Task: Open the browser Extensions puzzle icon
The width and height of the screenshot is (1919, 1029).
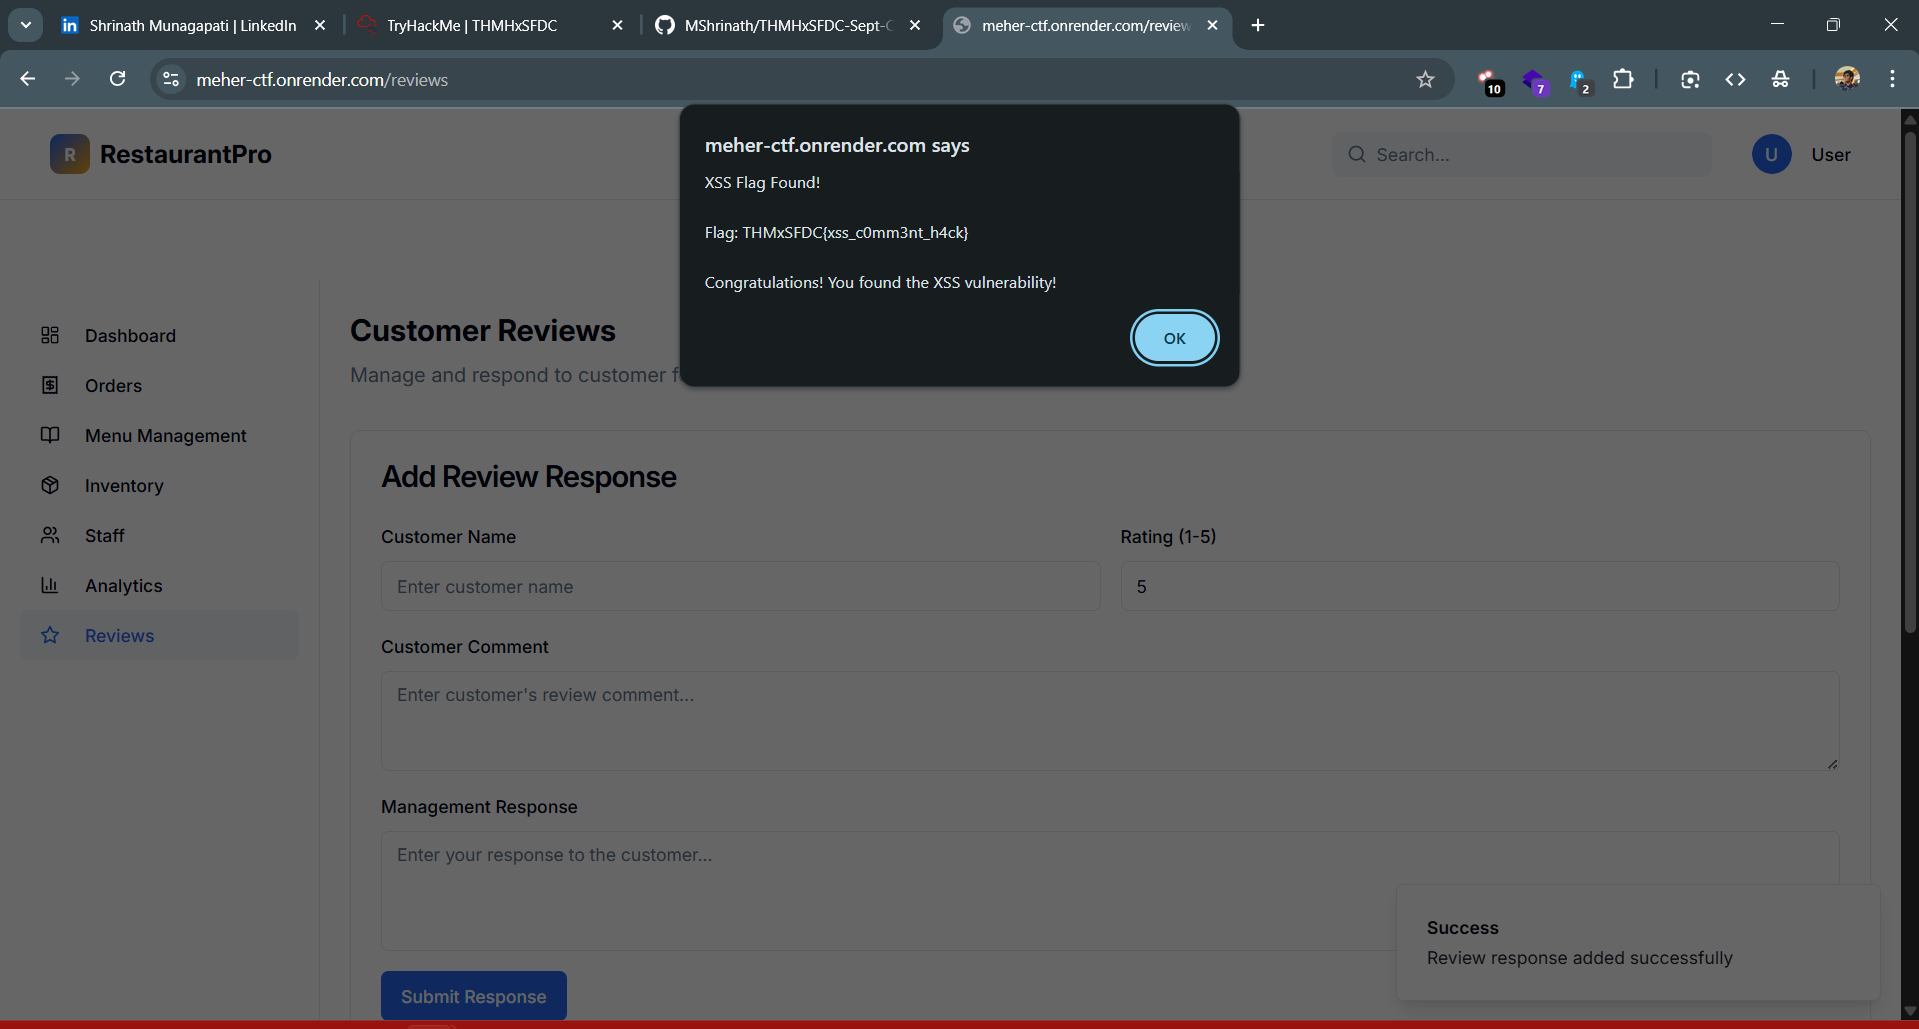Action: (1623, 79)
